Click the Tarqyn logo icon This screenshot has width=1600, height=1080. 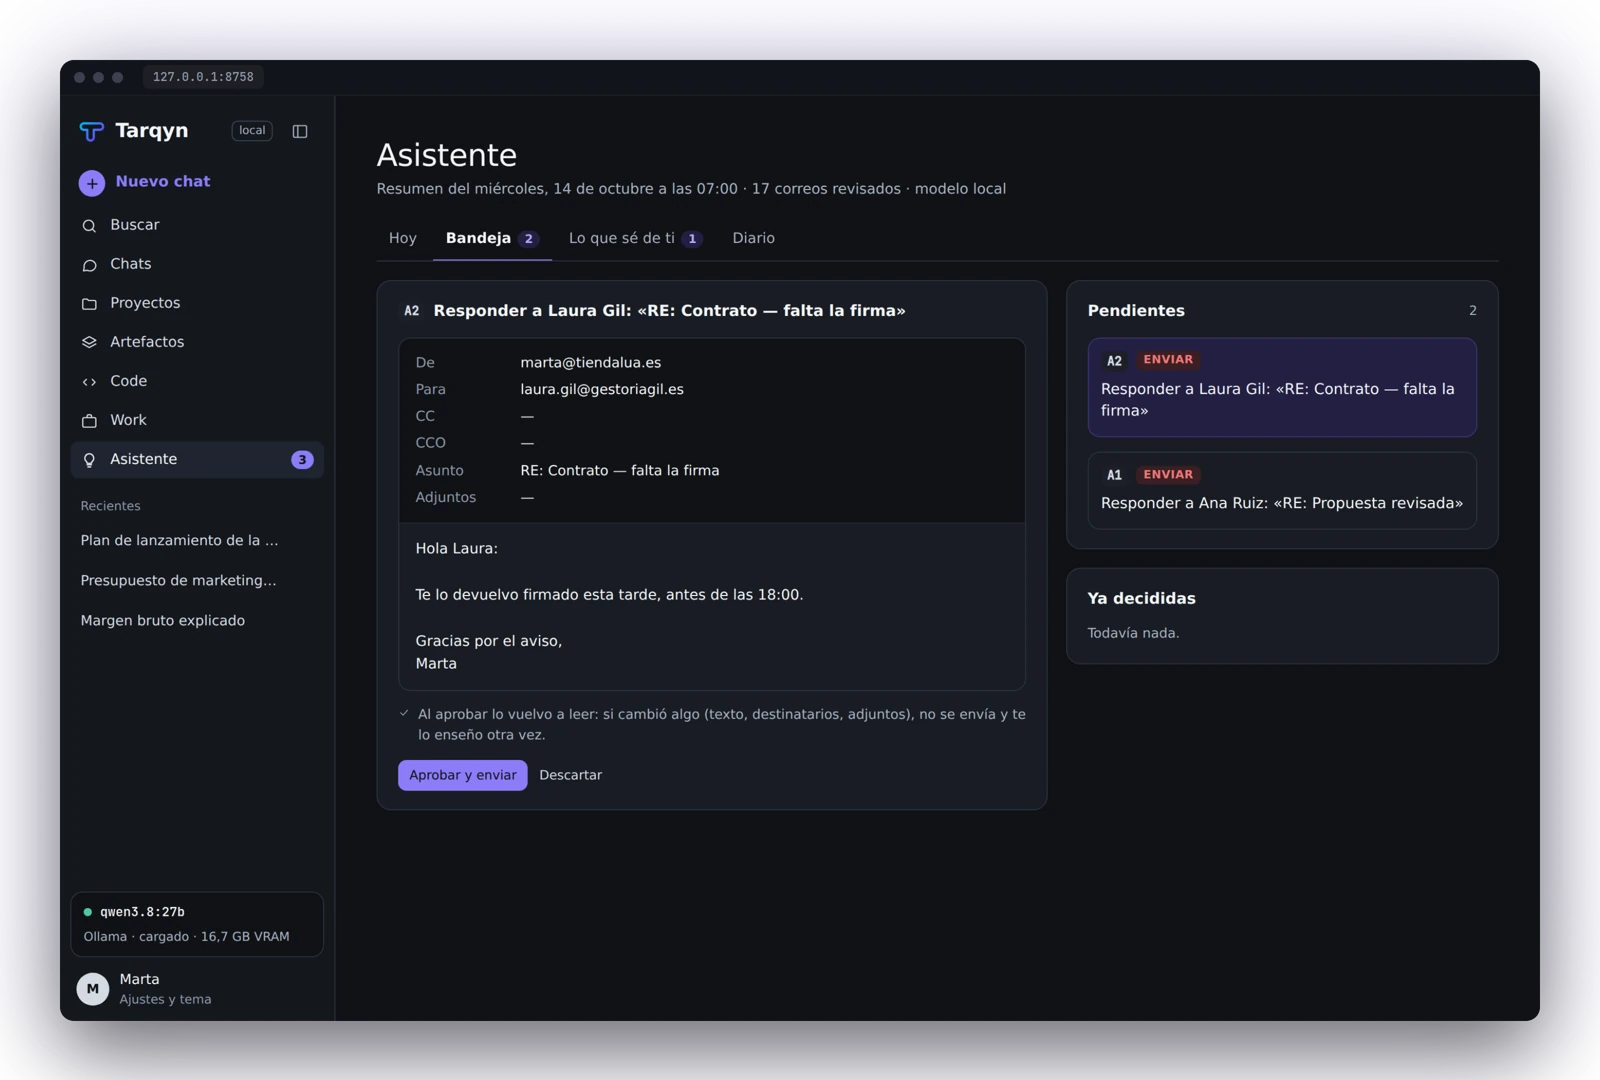coord(92,131)
